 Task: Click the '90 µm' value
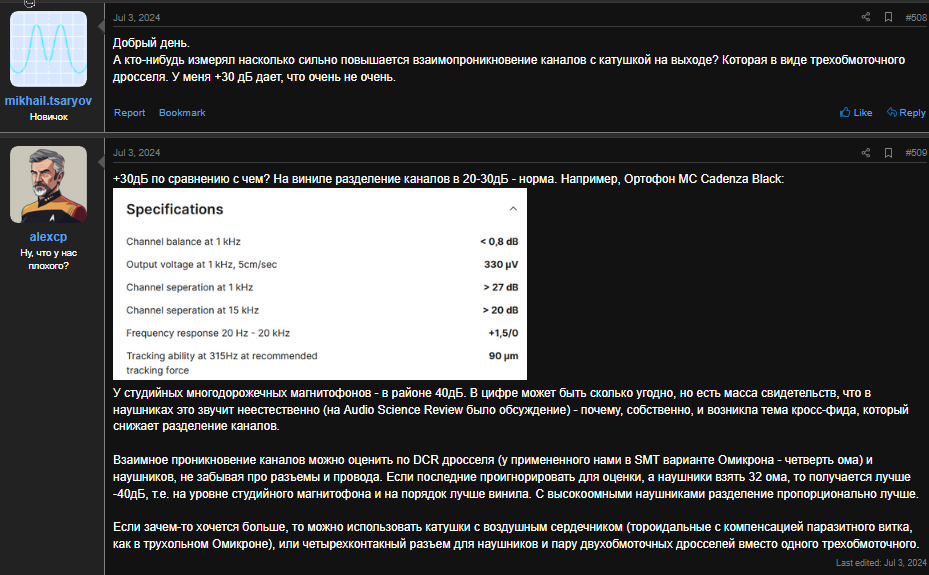[503, 356]
